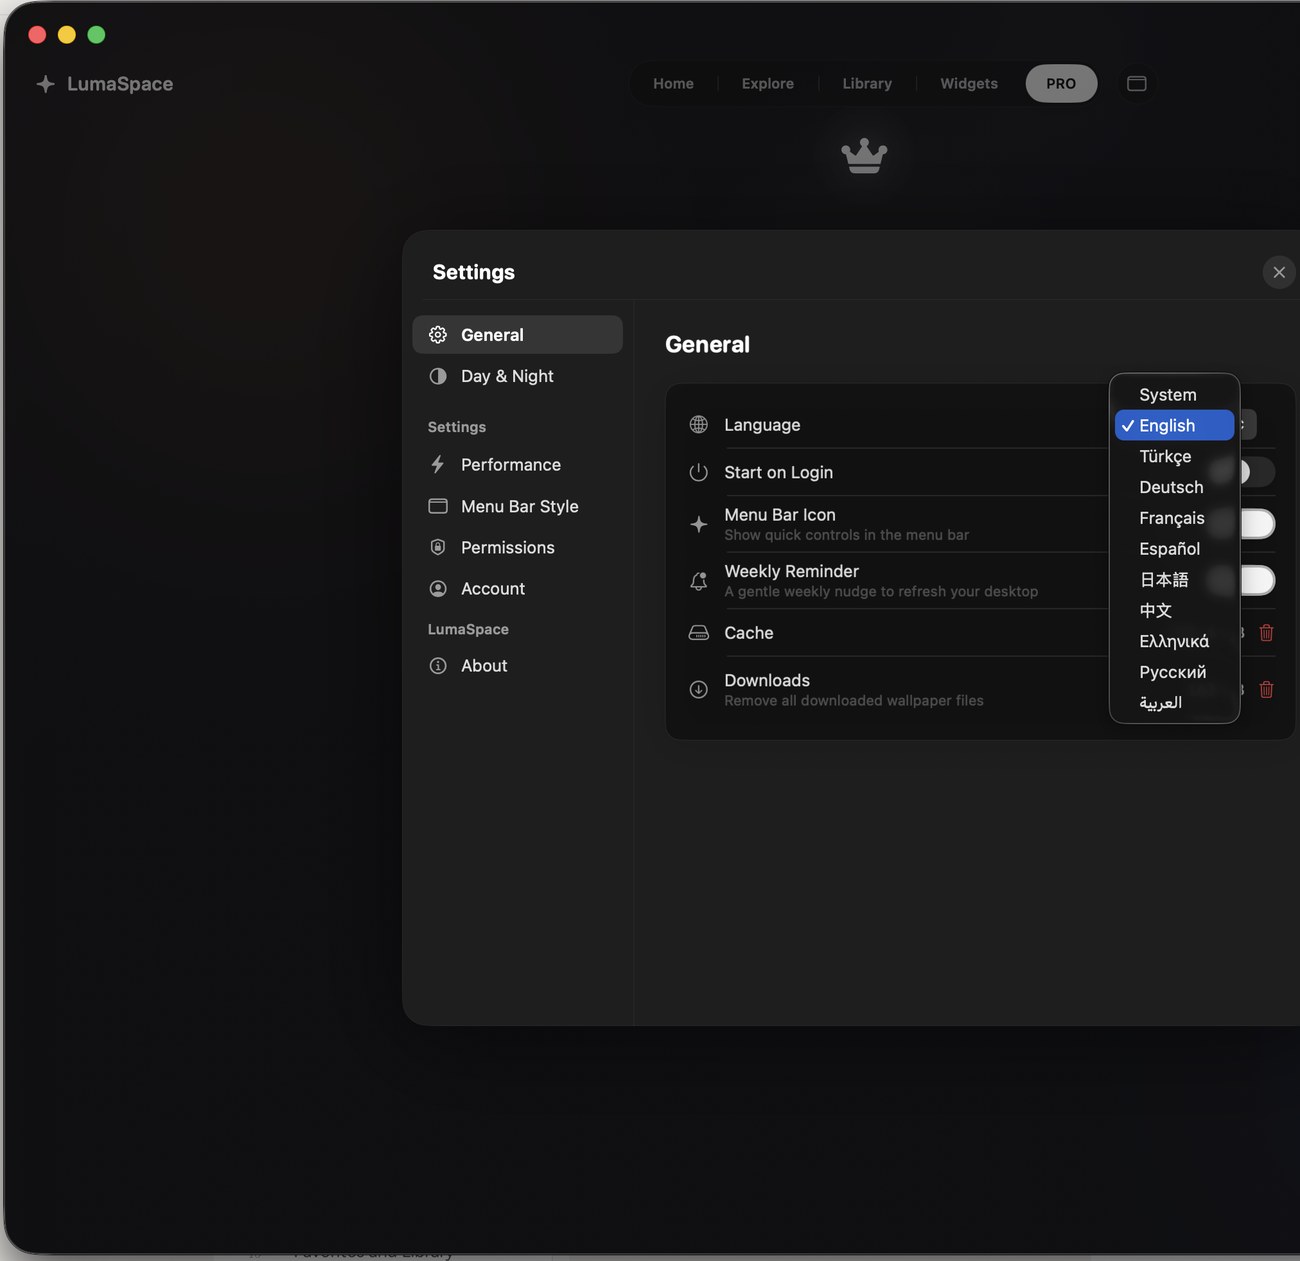1300x1261 pixels.
Task: Click the Menu Bar Icon sparkle icon
Action: coord(699,524)
